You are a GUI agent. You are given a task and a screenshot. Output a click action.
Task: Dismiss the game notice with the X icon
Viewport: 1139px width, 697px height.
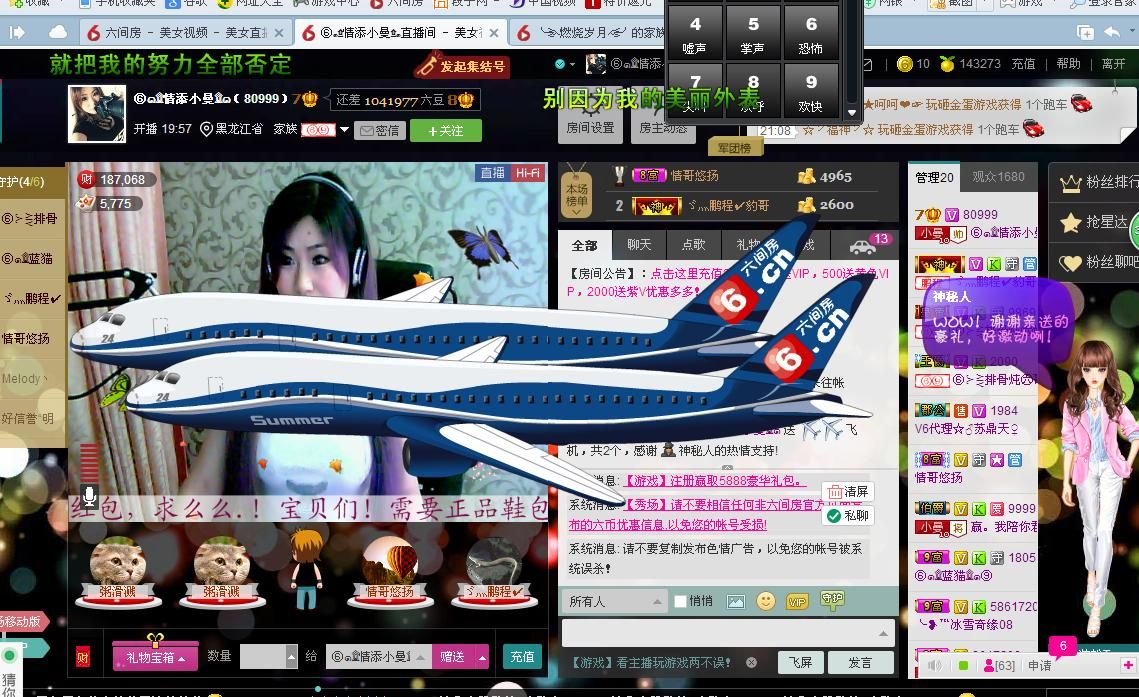[x=751, y=662]
